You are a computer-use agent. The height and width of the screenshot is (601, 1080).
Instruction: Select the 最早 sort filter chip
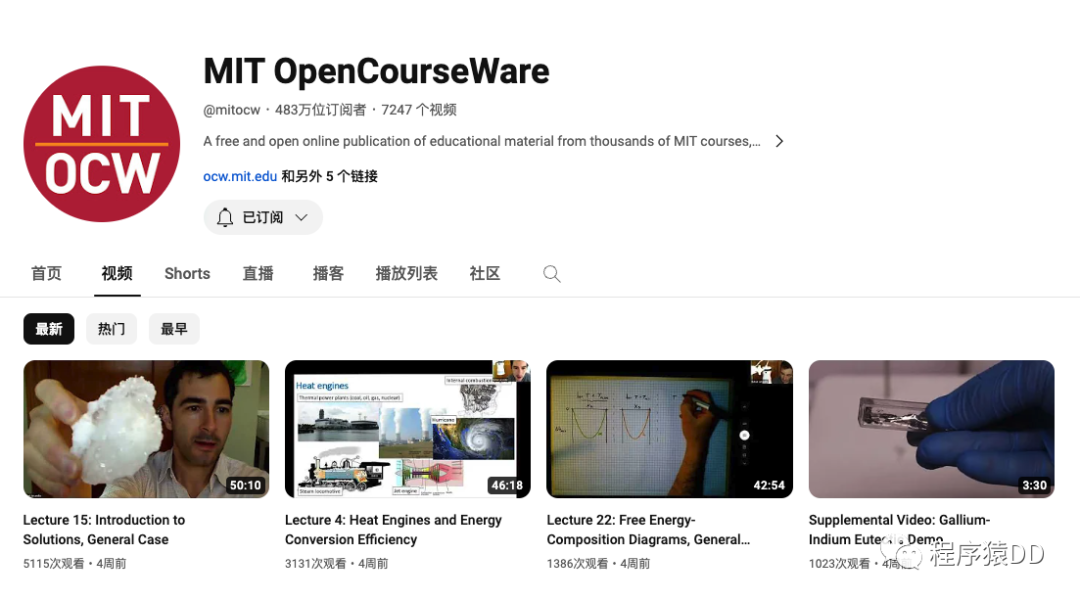click(174, 329)
